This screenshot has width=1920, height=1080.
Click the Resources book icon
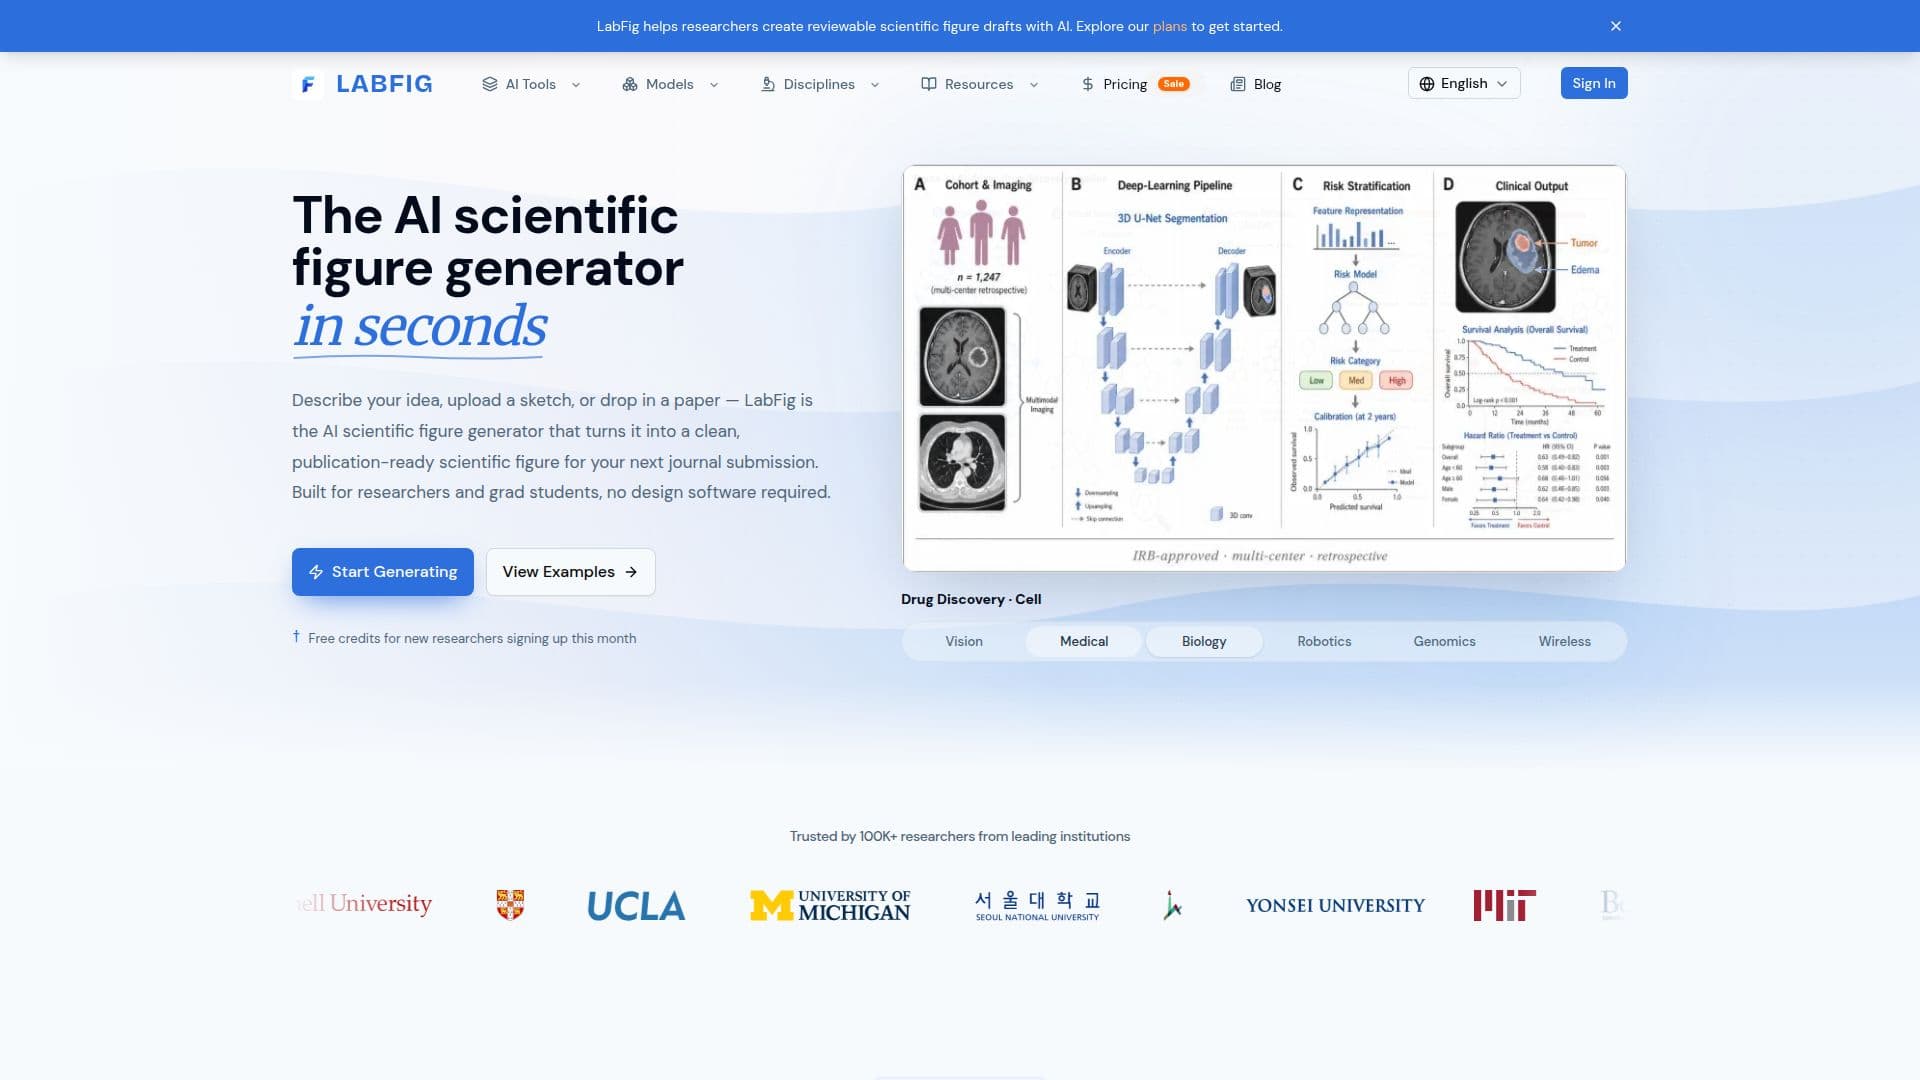click(929, 84)
